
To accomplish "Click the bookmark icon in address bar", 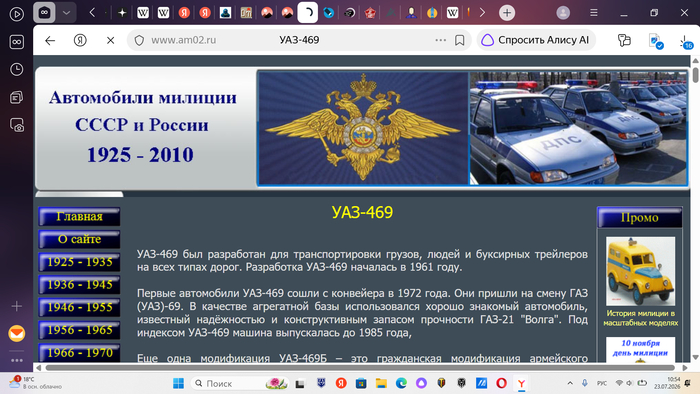I will click(x=459, y=40).
